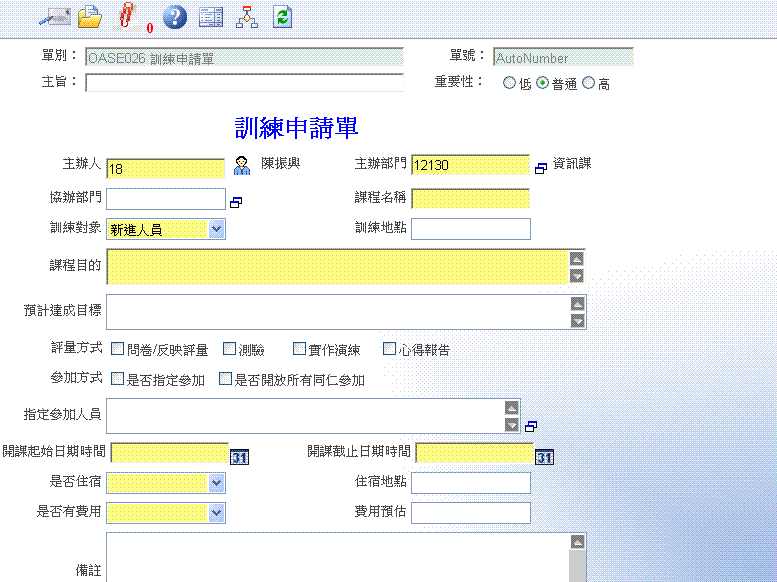Check the 問卷/反映評量 checkbox

[117, 350]
